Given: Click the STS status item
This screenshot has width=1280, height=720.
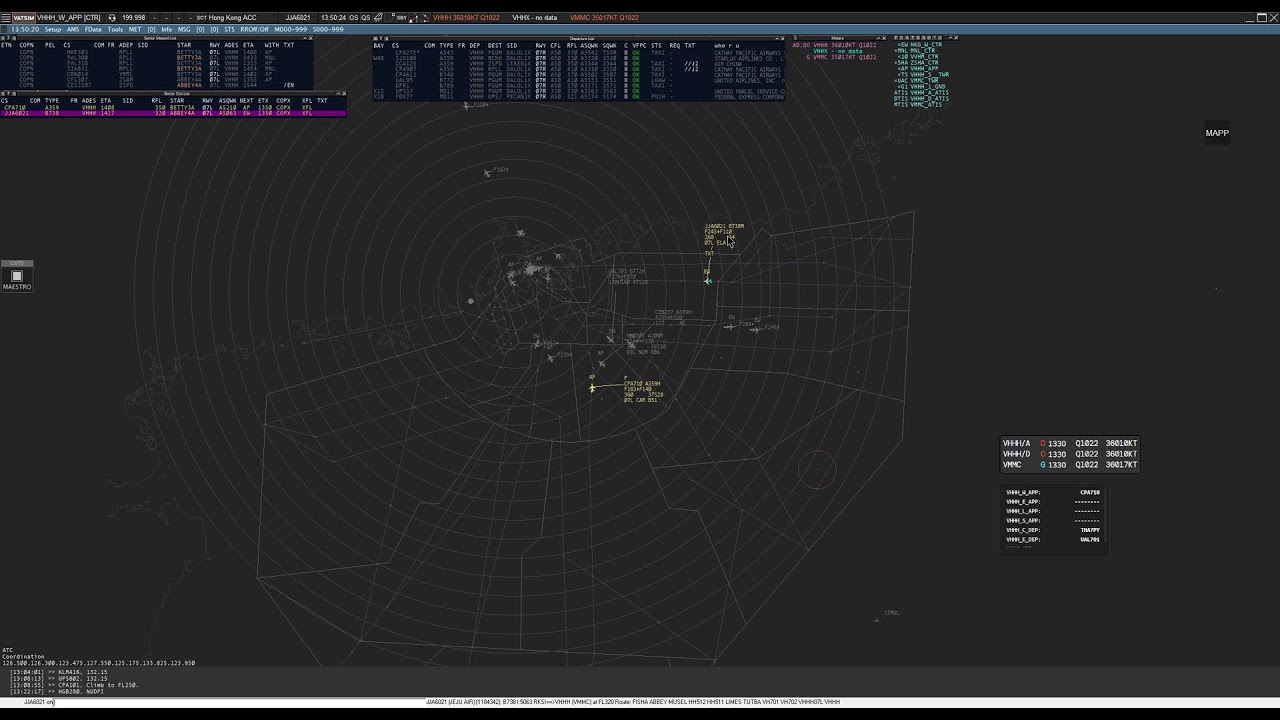Looking at the screenshot, I should [x=229, y=30].
